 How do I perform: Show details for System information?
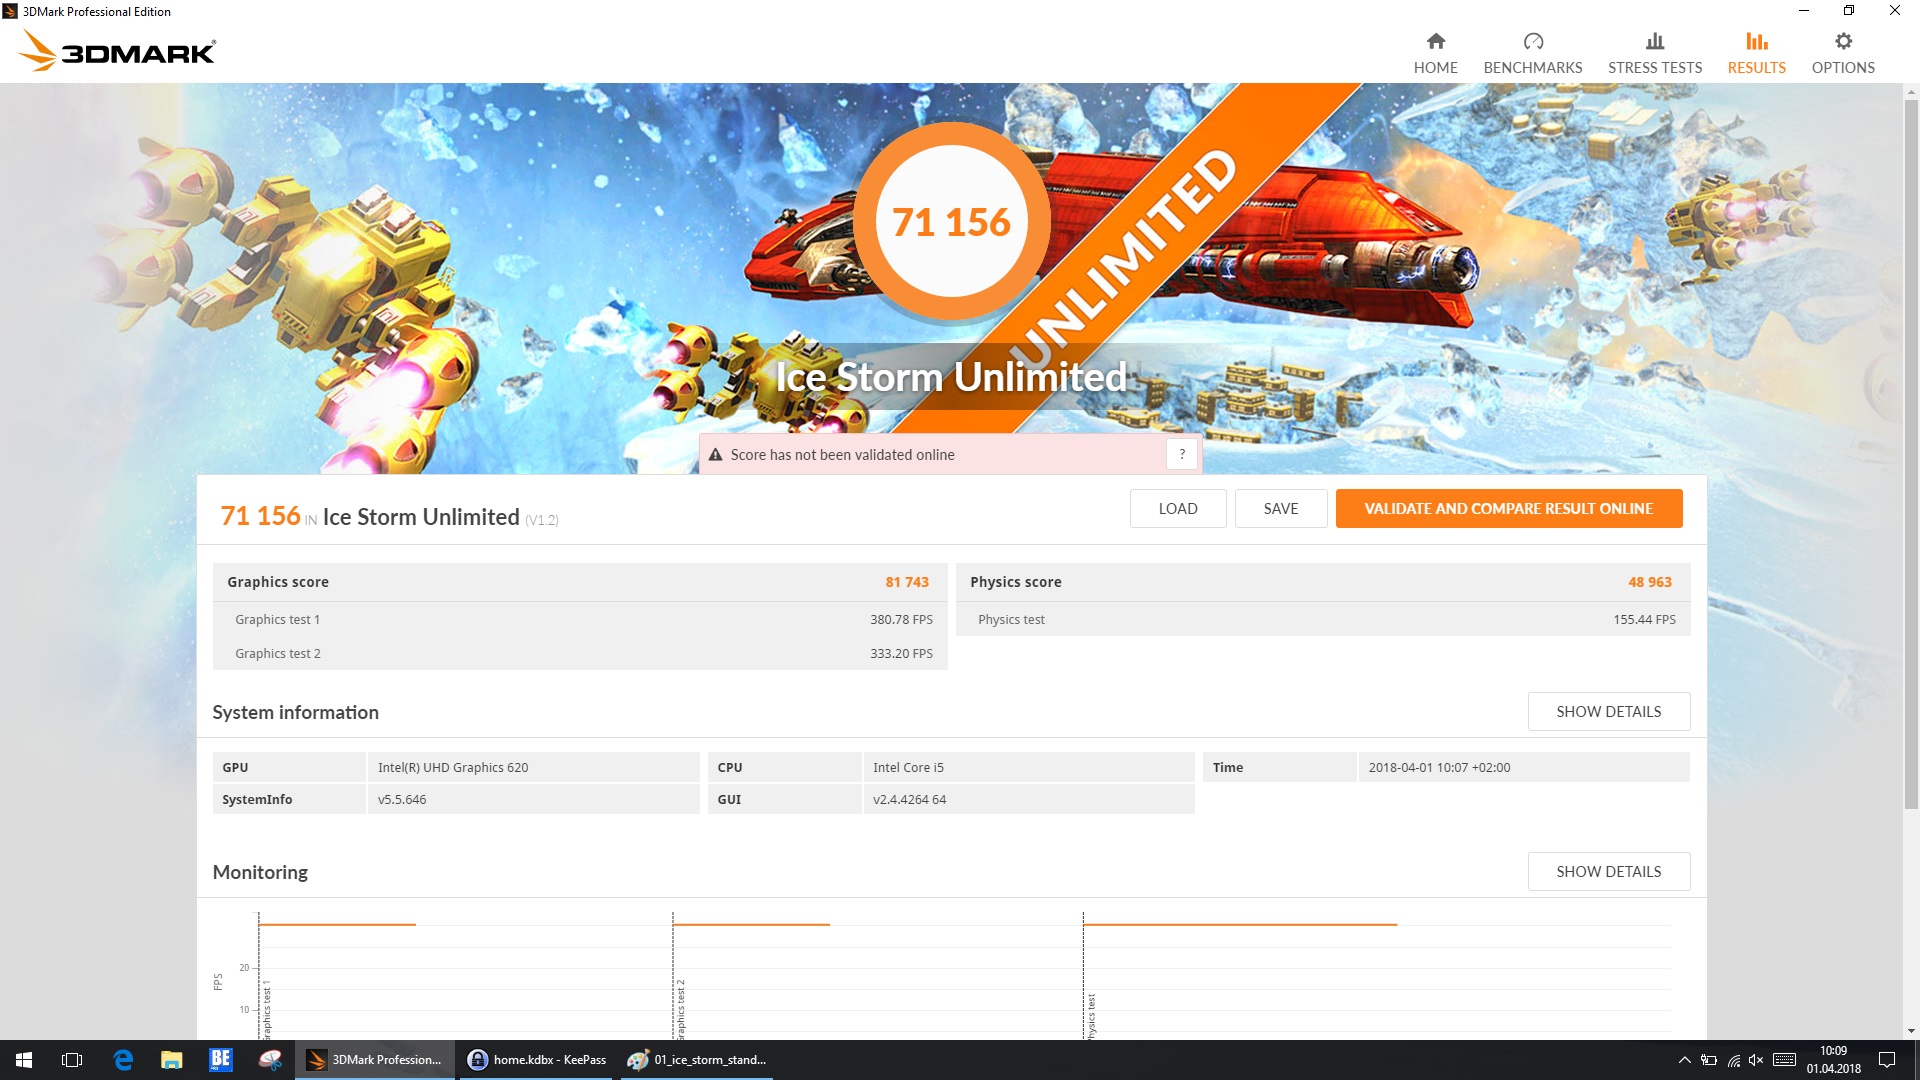tap(1608, 711)
